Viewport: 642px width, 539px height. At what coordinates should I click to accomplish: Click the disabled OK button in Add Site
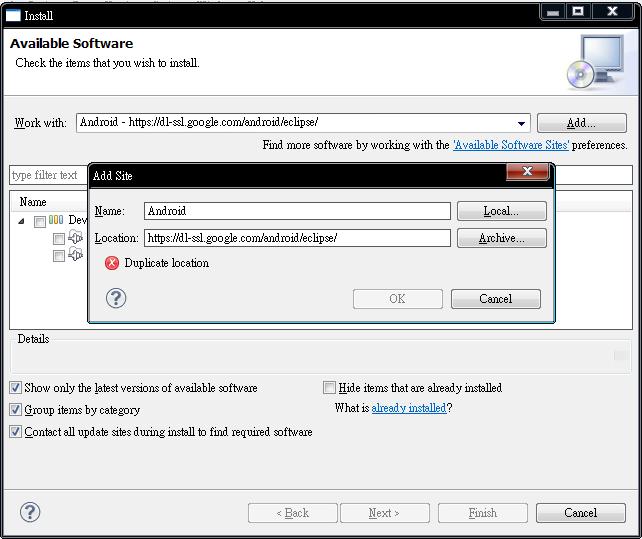click(x=398, y=299)
